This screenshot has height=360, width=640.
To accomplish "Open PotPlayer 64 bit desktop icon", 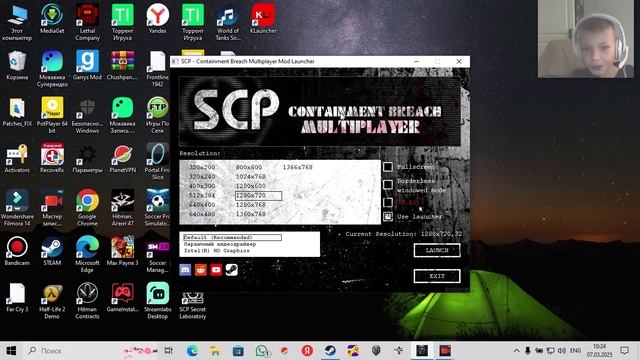I will pos(52,115).
